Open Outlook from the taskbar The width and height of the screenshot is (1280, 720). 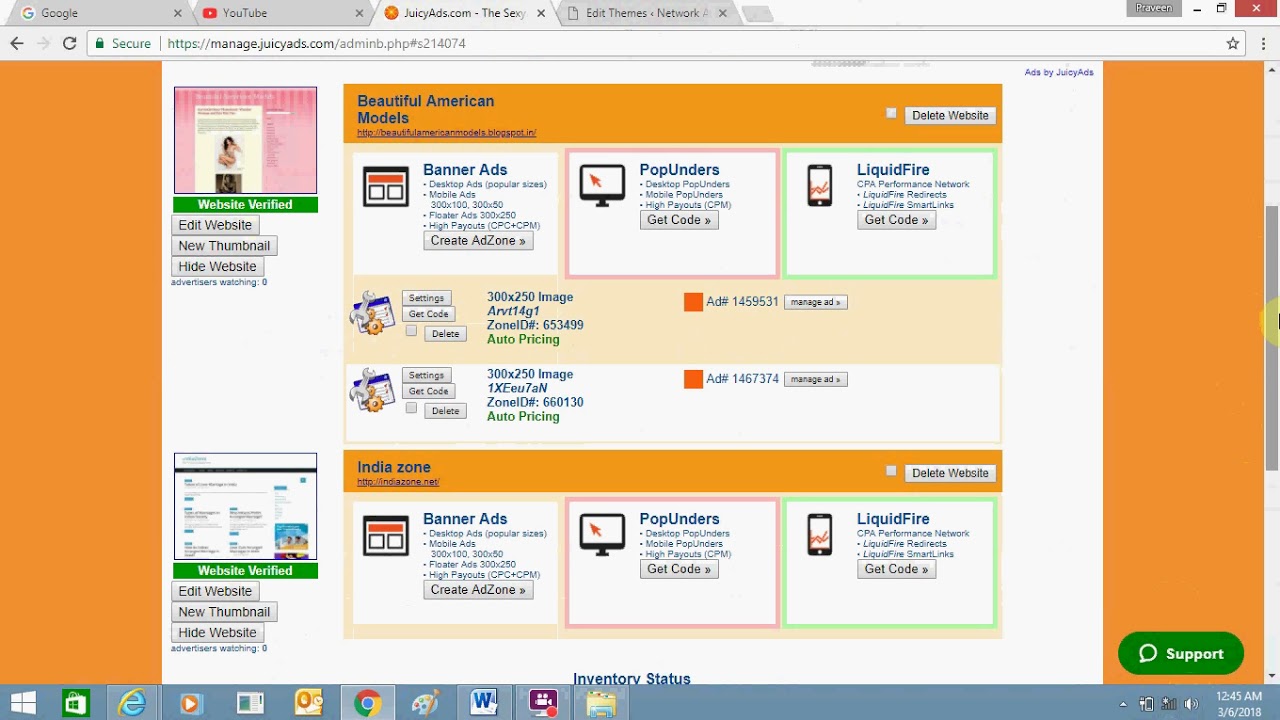coord(309,703)
